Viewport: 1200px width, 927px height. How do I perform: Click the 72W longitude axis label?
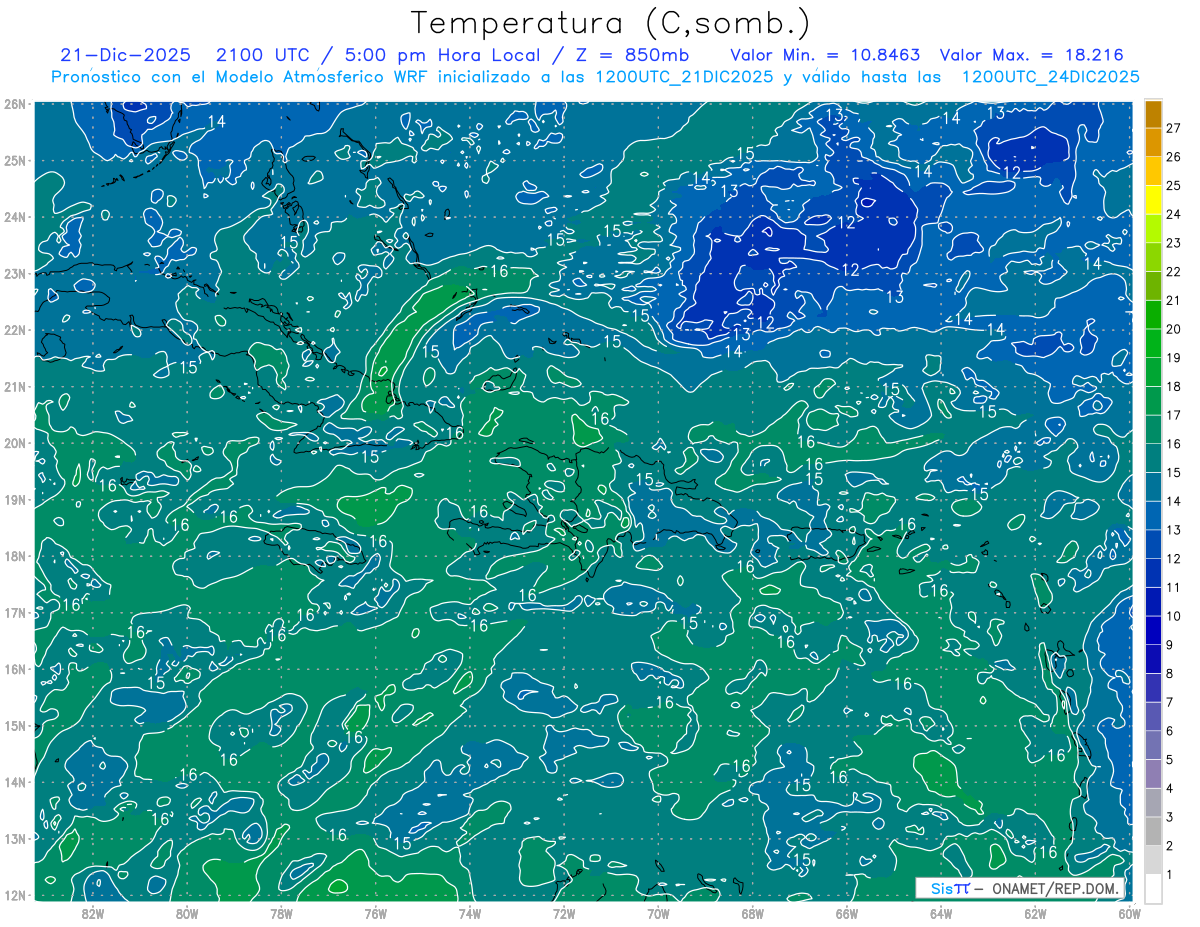[564, 912]
